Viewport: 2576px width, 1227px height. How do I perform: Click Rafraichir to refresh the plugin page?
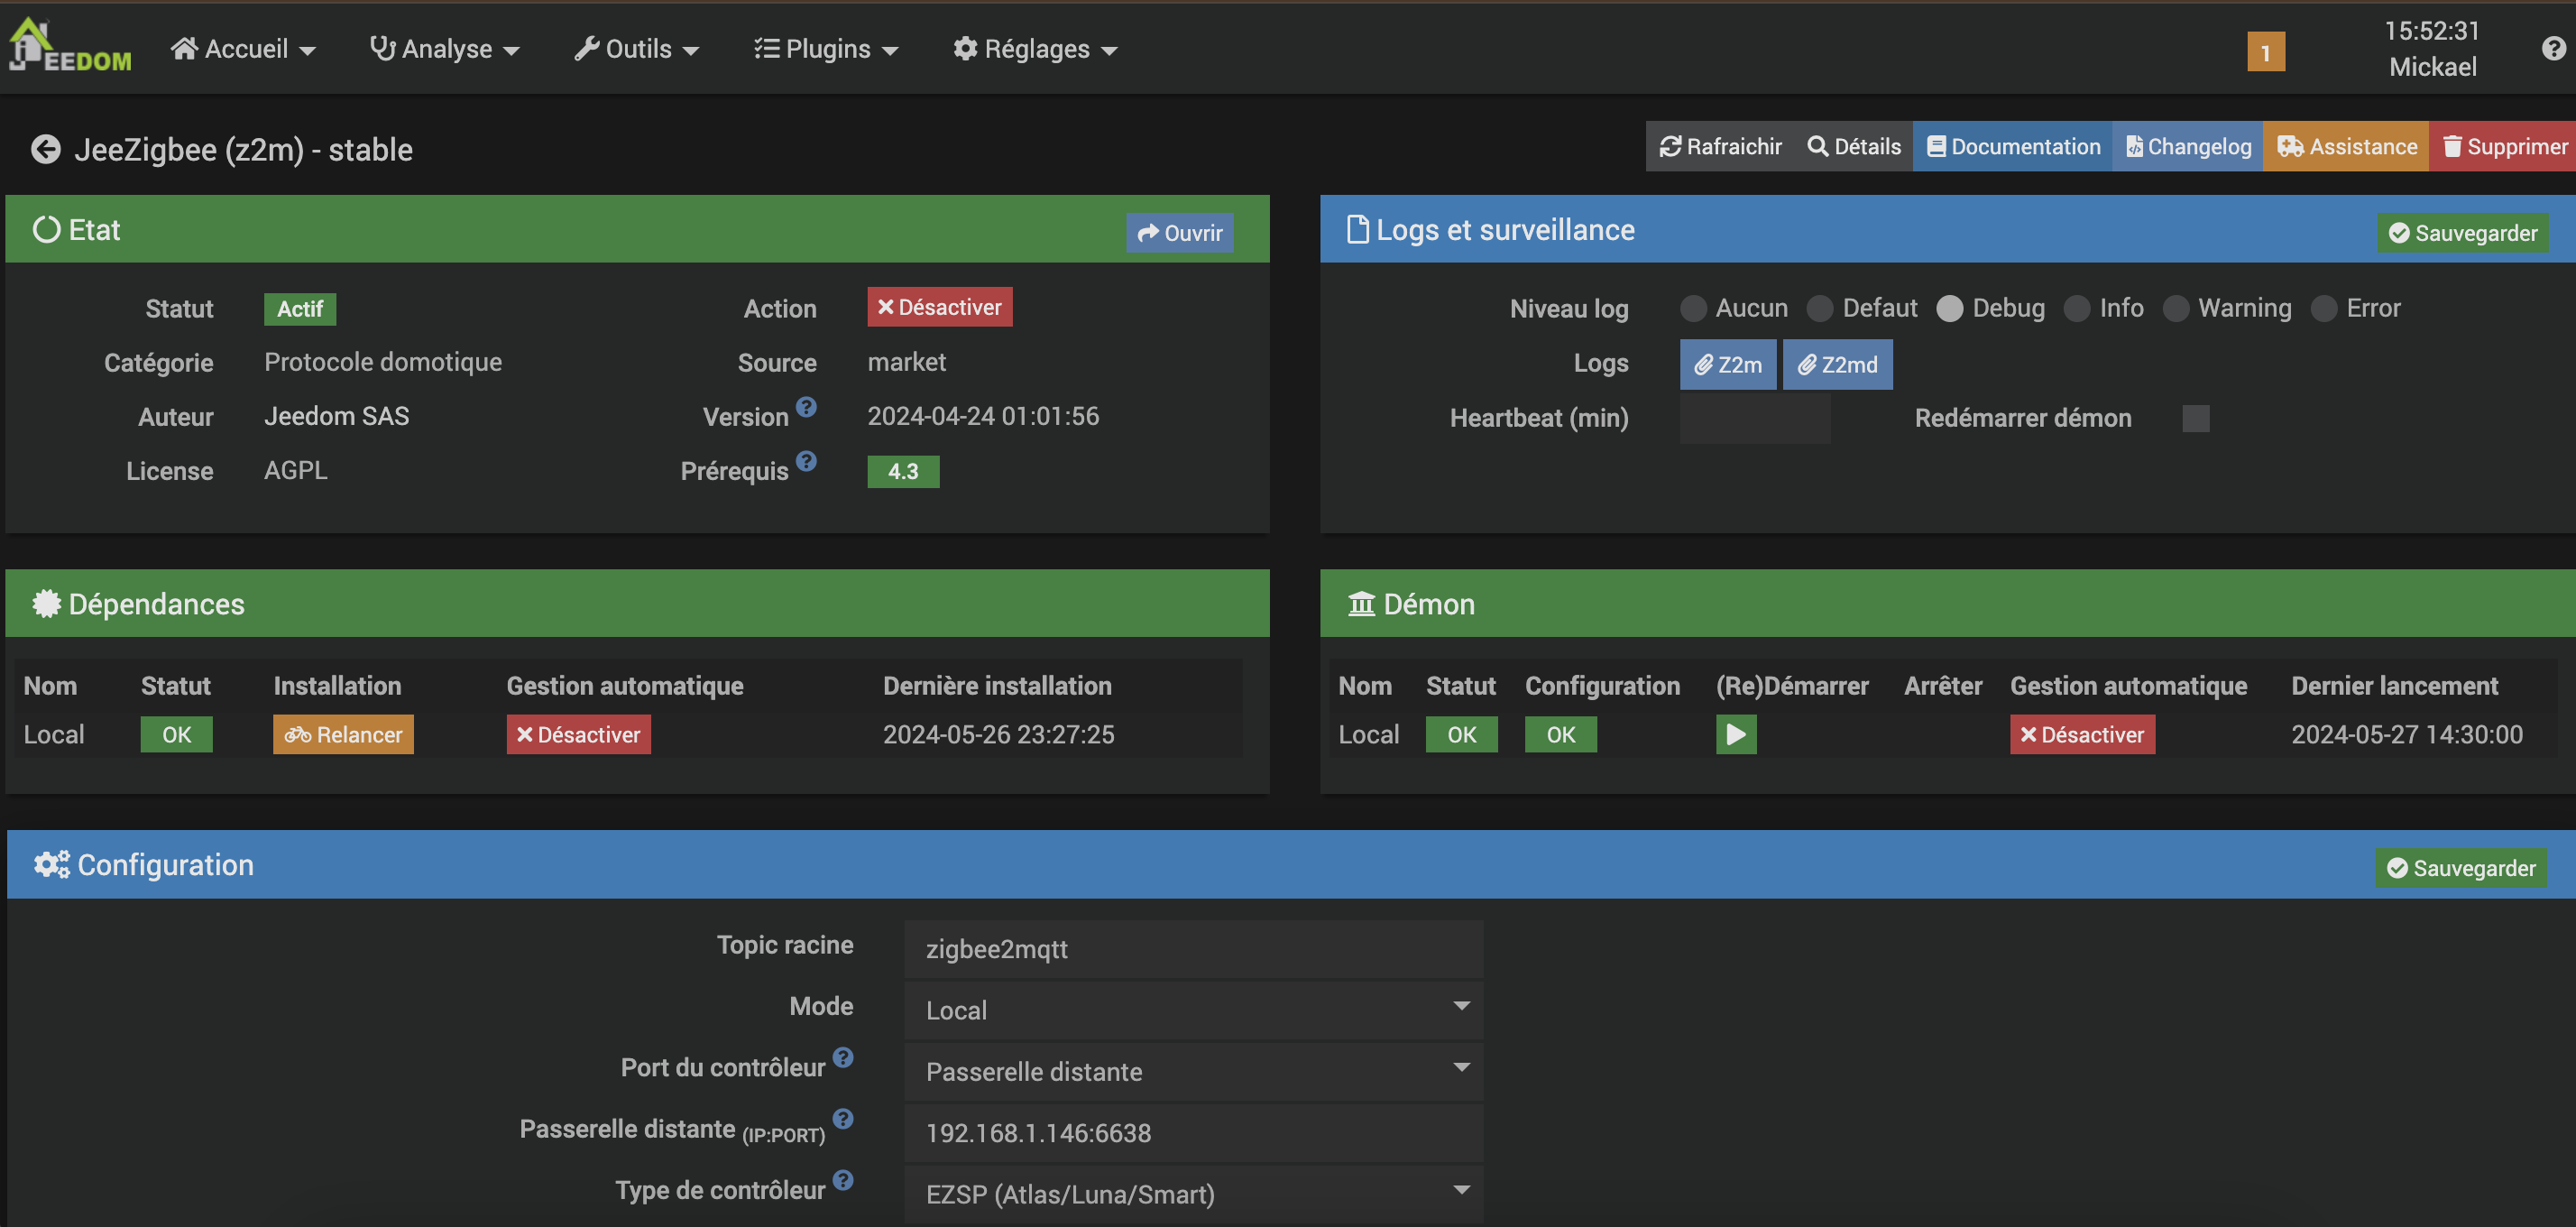[1720, 147]
